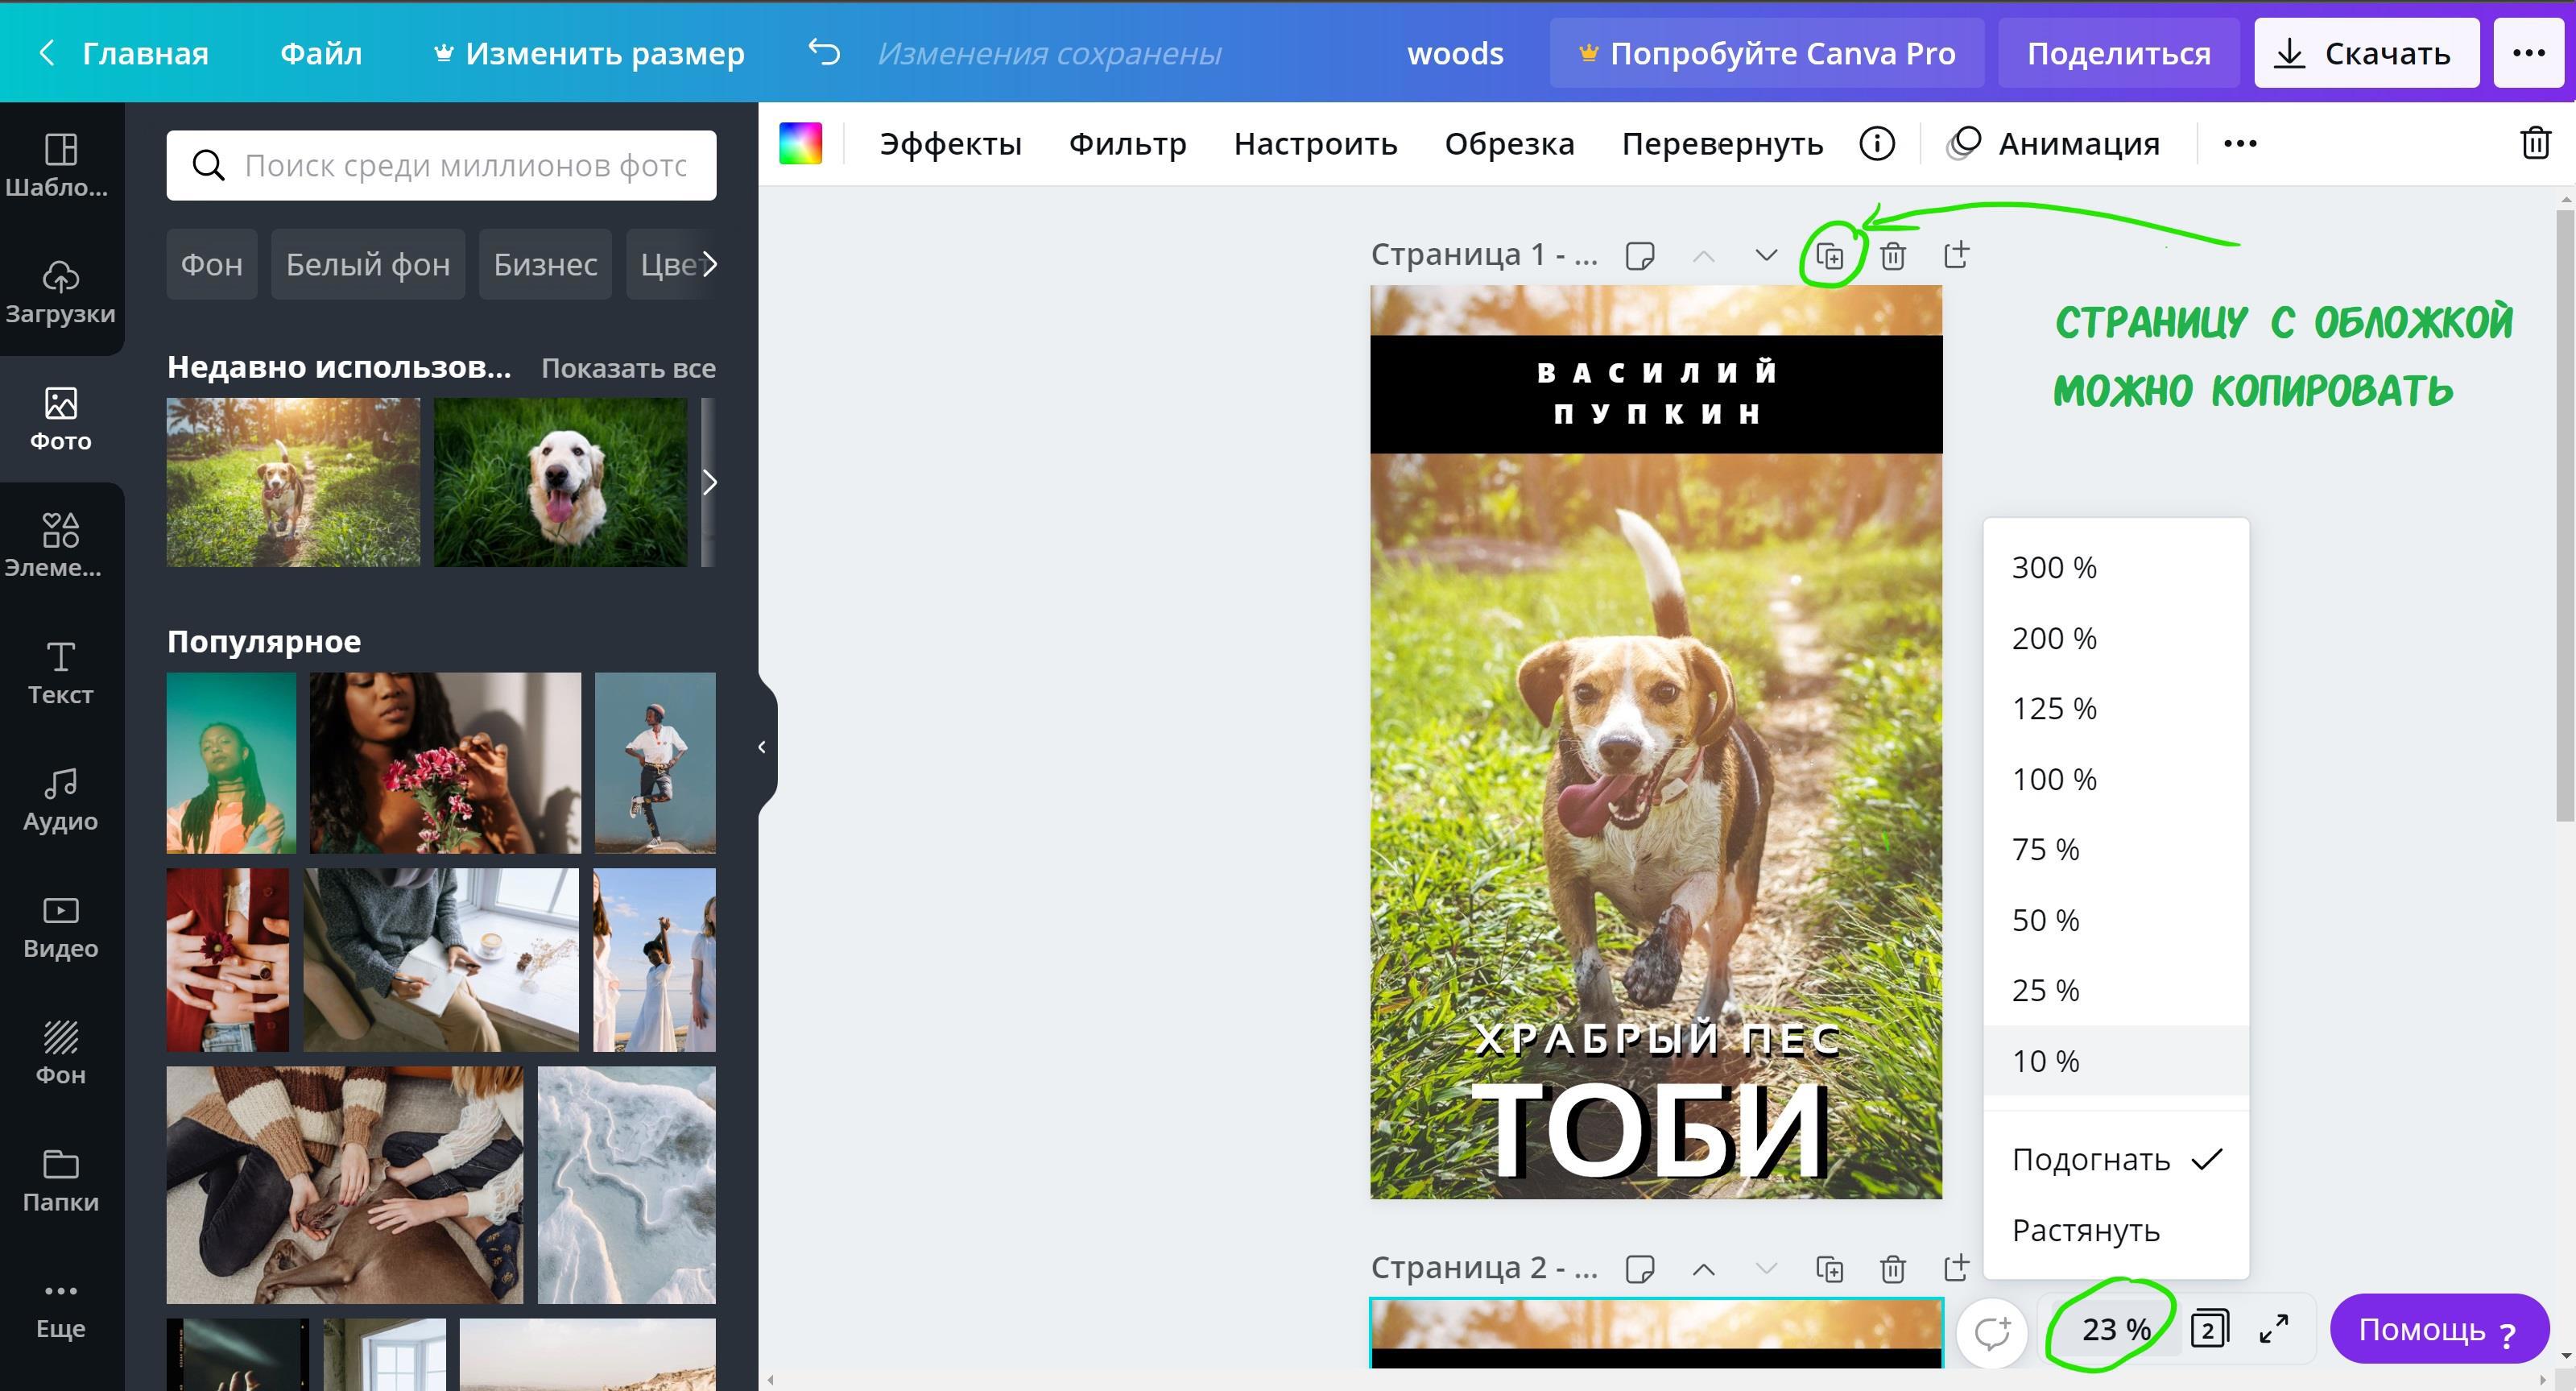Collapse the side panel with arrow handle
Screen dimensions: 2576x1391
coord(762,747)
